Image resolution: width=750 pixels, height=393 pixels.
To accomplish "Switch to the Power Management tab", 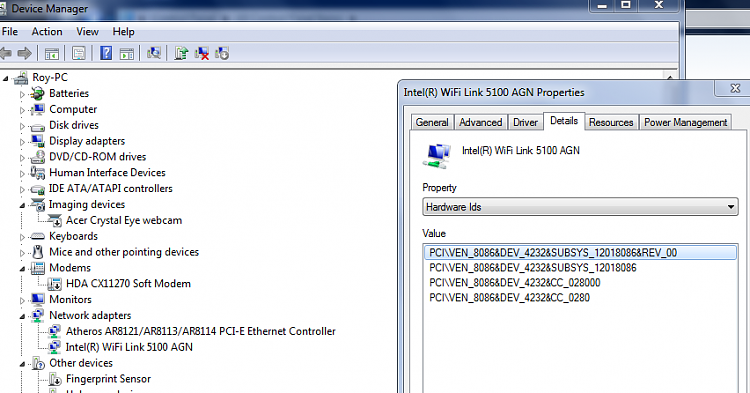I will [x=685, y=122].
